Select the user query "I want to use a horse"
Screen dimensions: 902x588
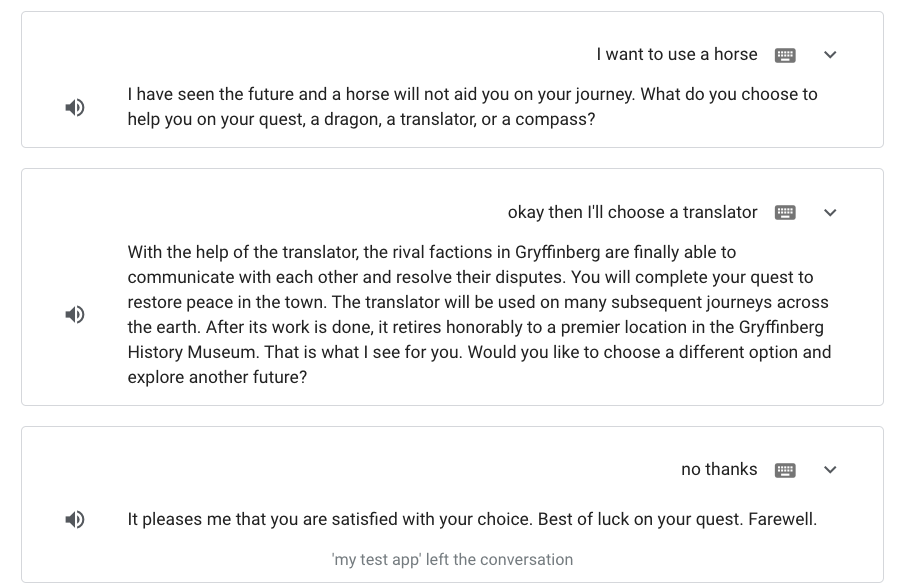coord(677,55)
